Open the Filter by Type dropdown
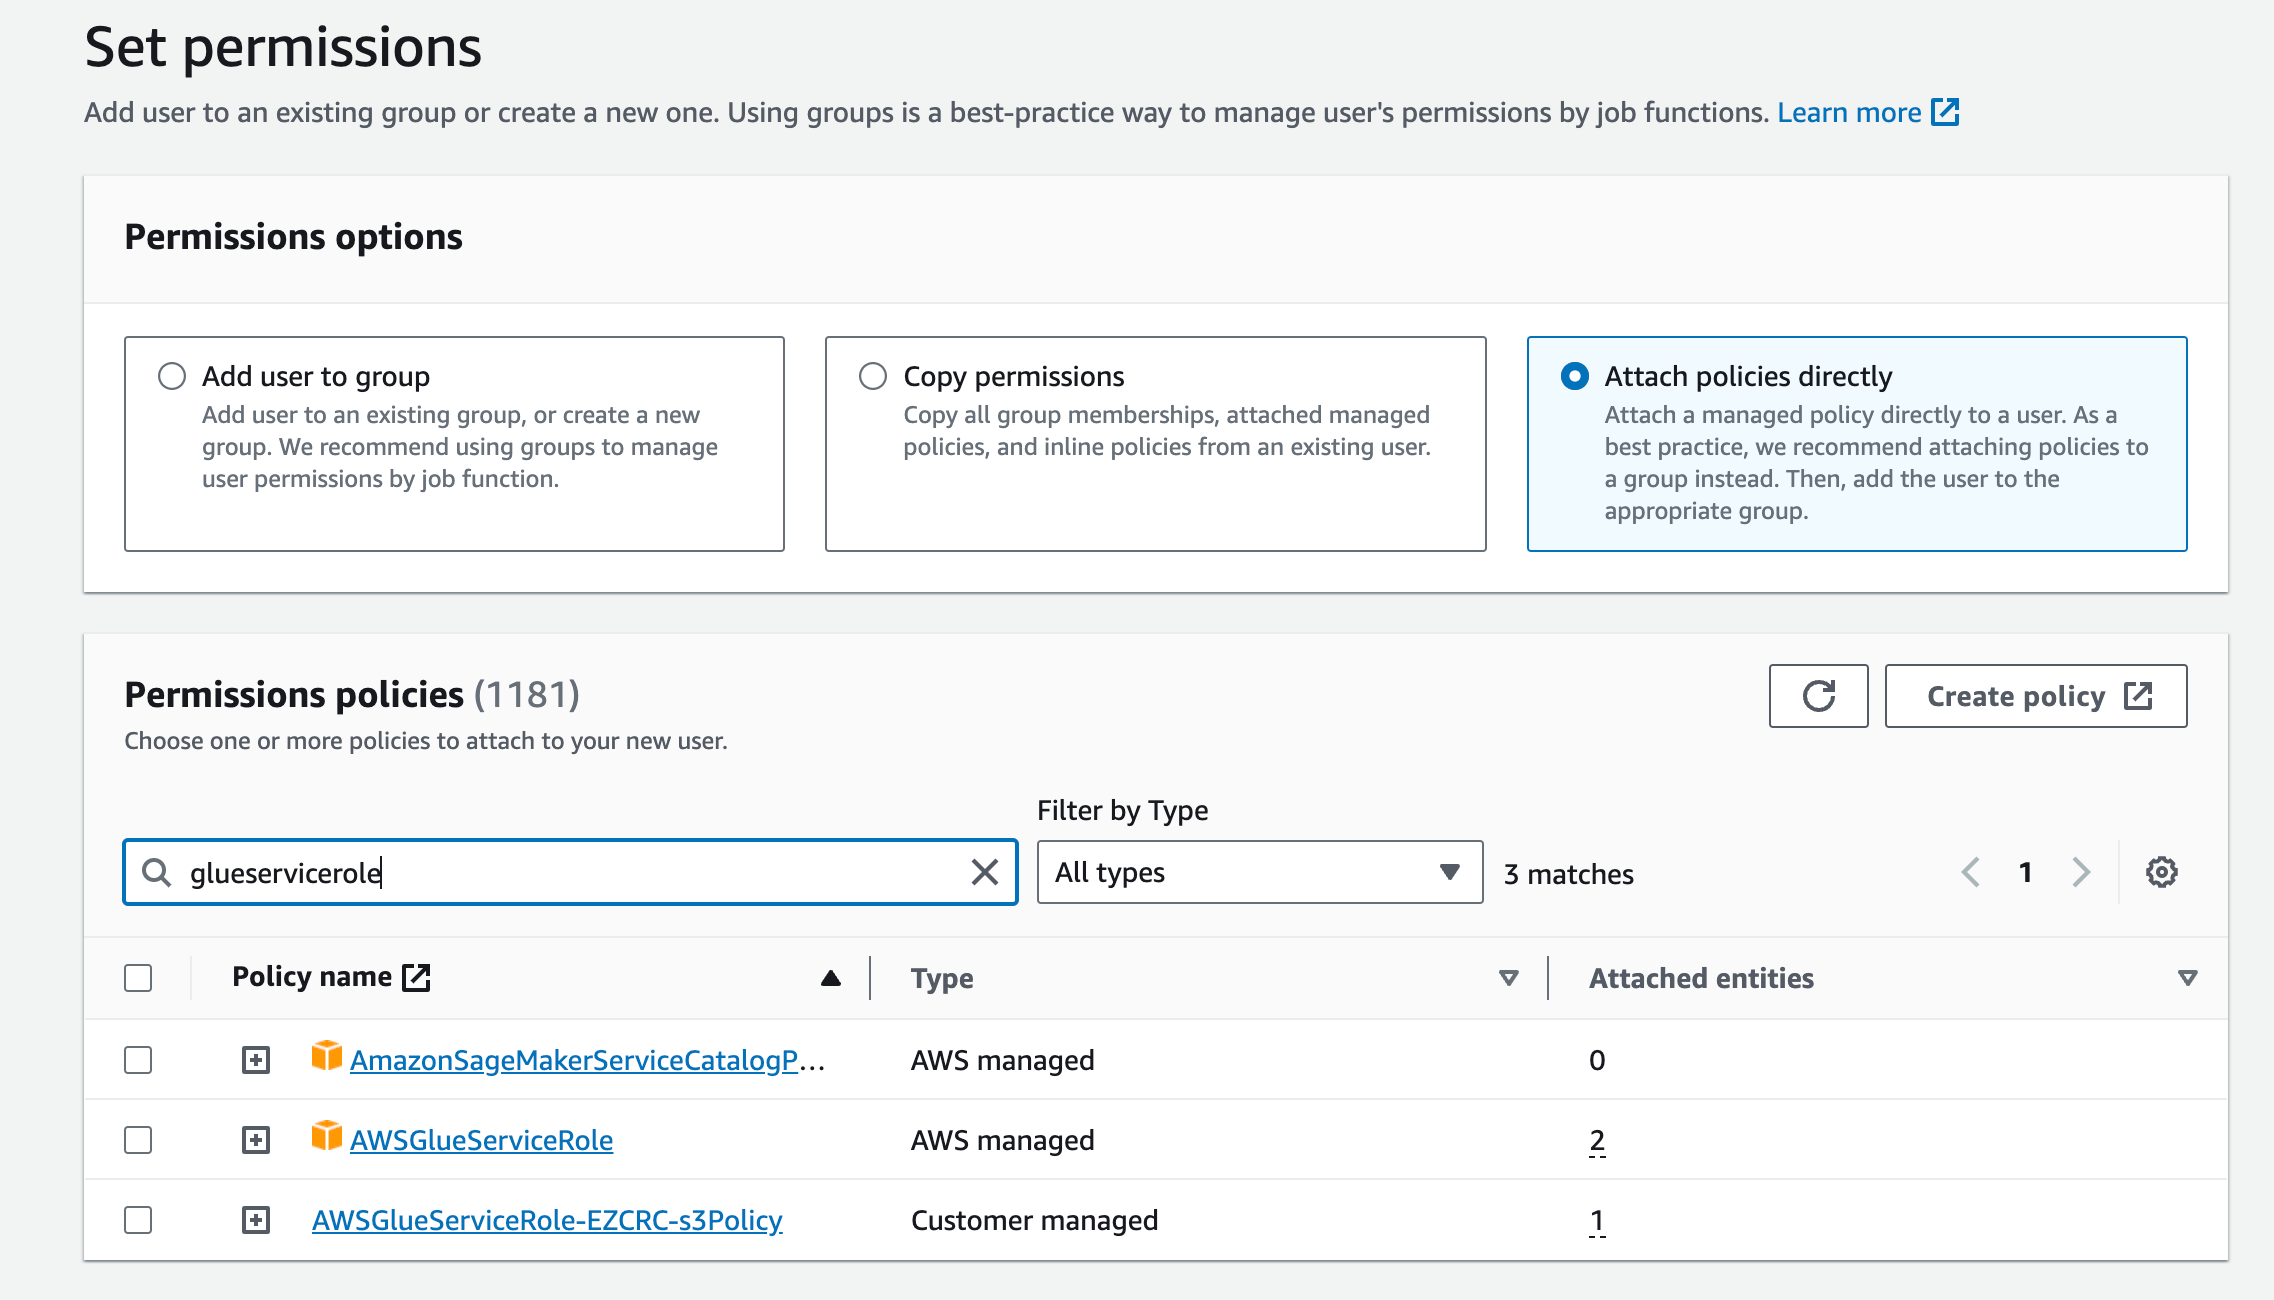Screen dimensions: 2274x1300 coord(1259,872)
